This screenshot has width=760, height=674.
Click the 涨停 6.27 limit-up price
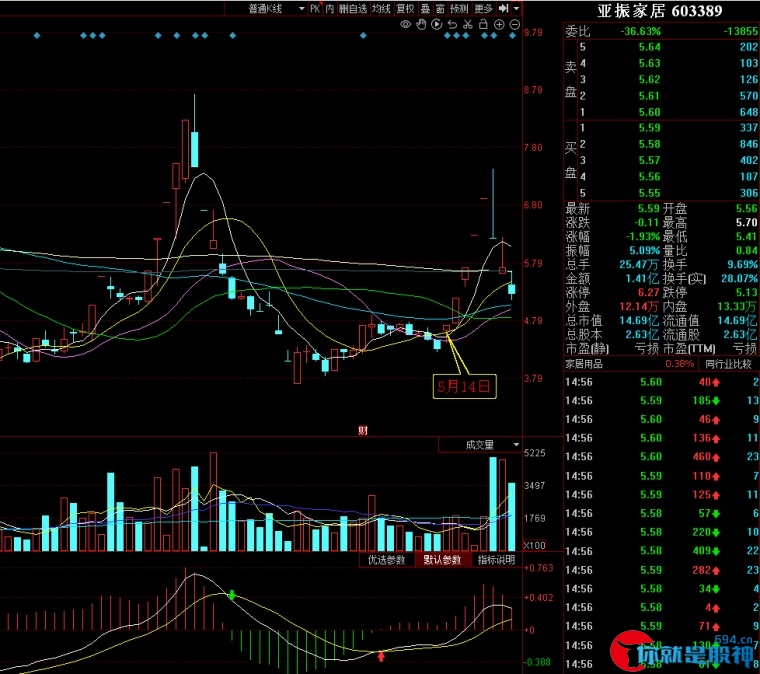[648, 293]
